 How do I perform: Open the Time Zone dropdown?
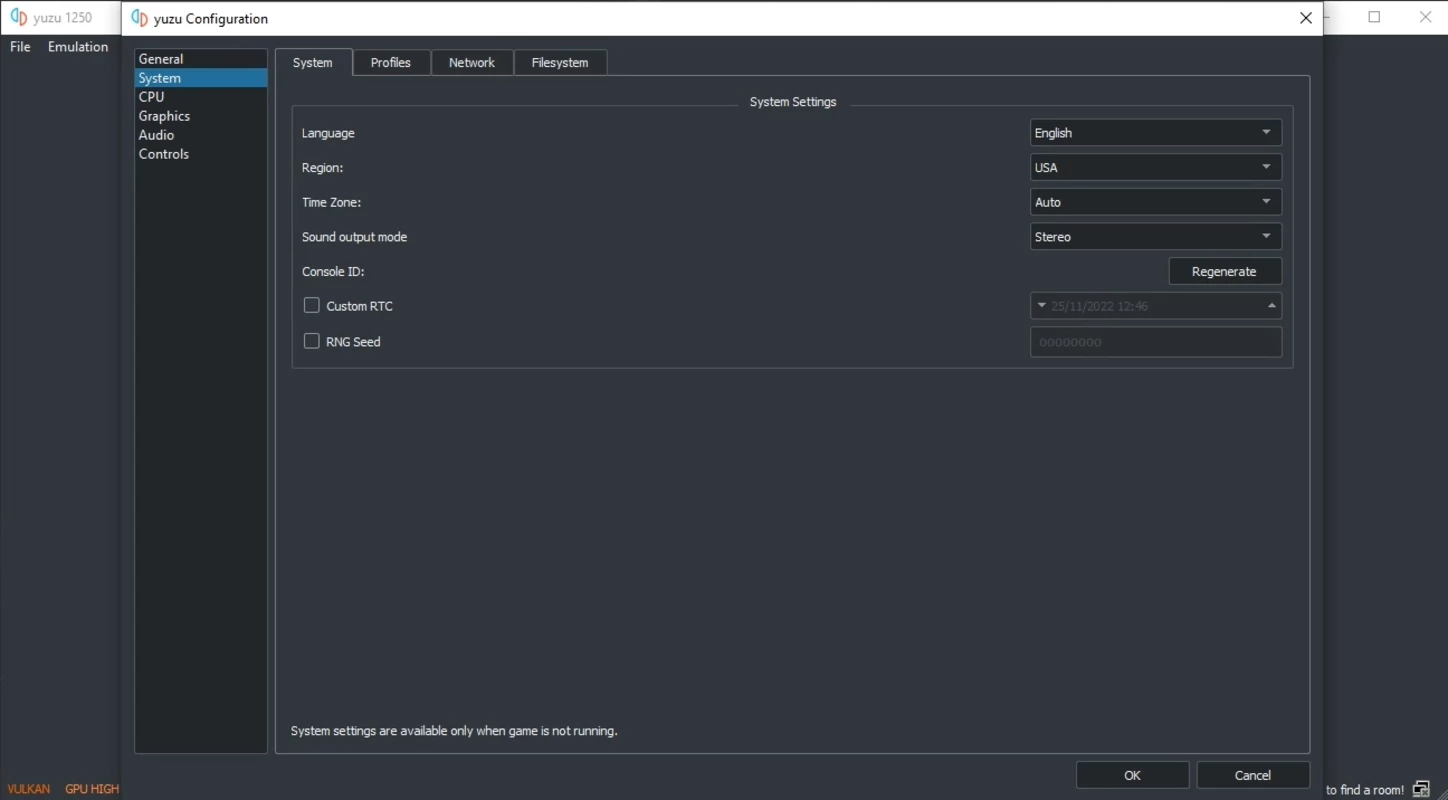tap(1156, 202)
